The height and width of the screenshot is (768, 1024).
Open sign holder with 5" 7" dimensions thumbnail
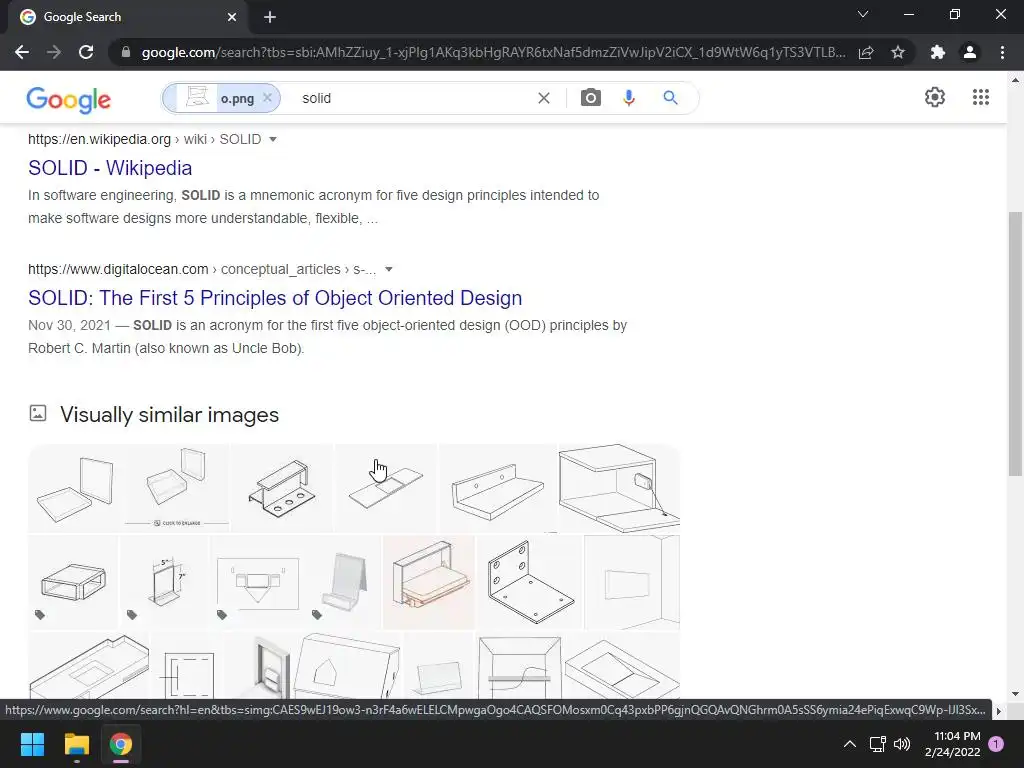click(165, 582)
